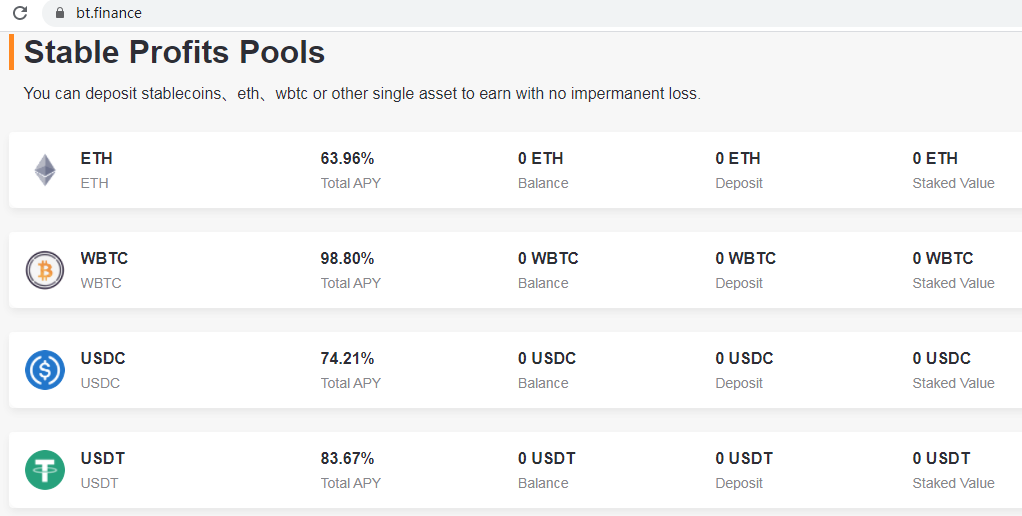The width and height of the screenshot is (1022, 516).
Task: Reload the page with refresh icon
Action: [x=20, y=13]
